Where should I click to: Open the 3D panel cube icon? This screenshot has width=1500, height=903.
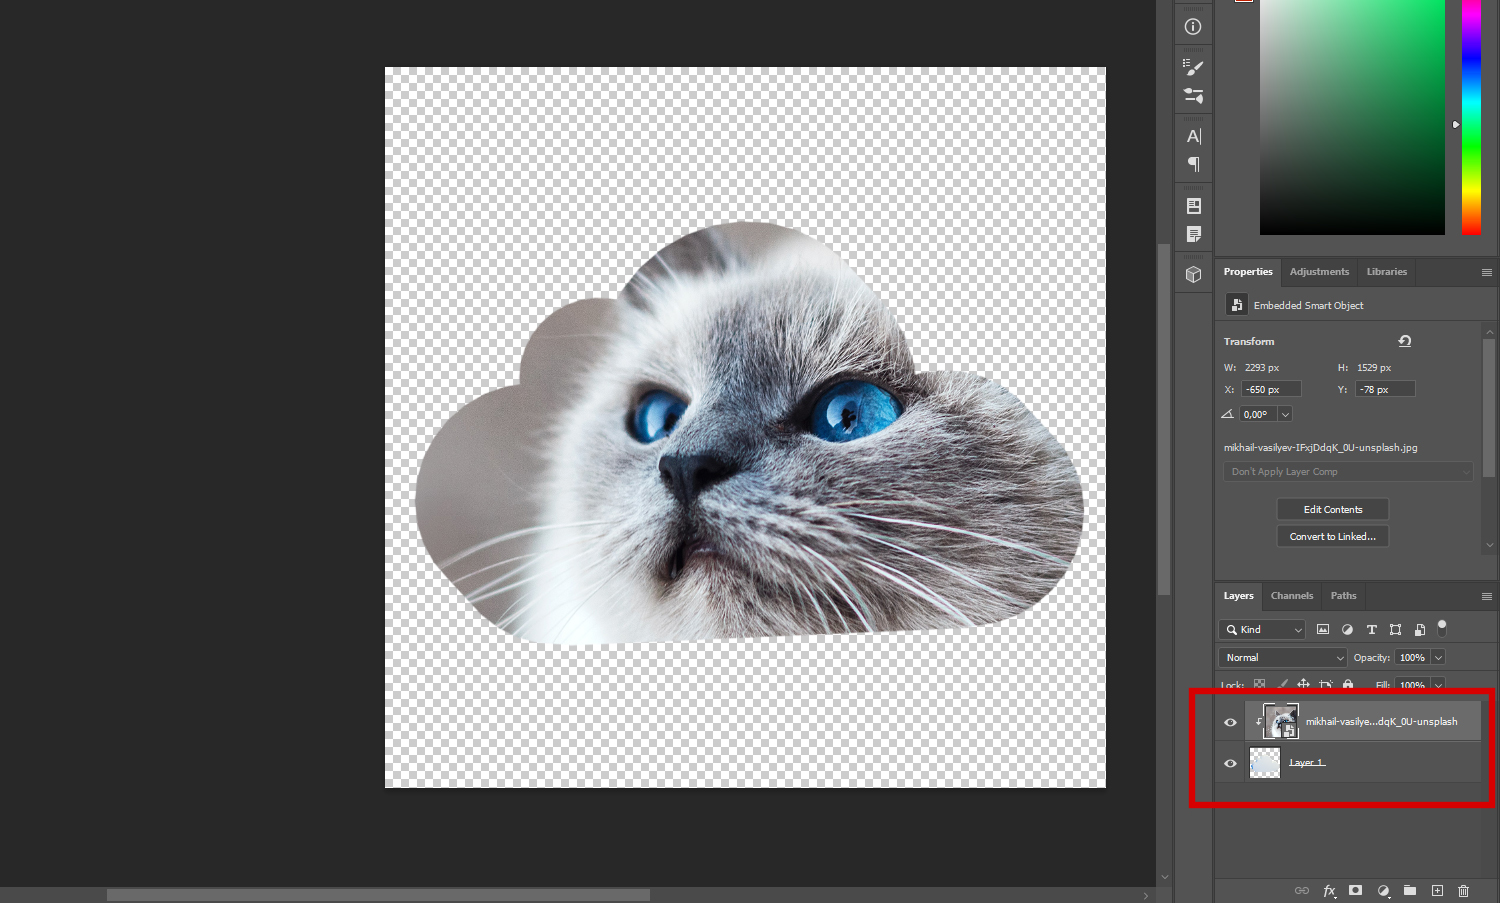tap(1193, 274)
